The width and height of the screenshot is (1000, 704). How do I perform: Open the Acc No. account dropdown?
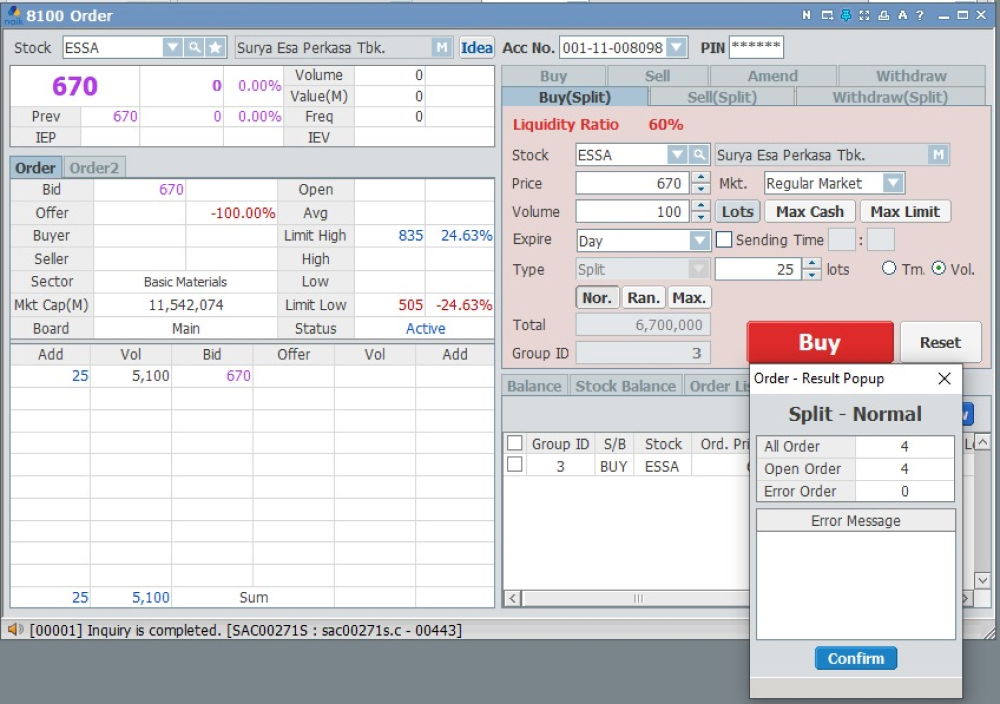[x=677, y=48]
